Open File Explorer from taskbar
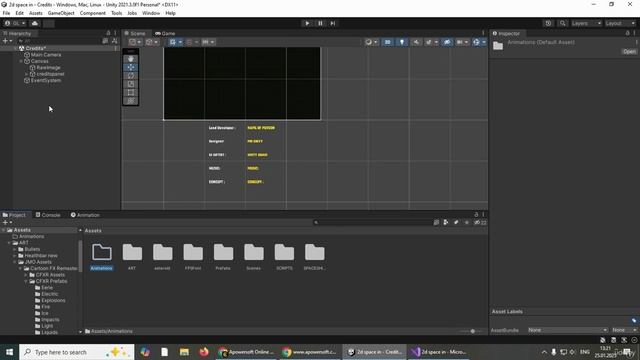The image size is (640, 360). [x=184, y=352]
